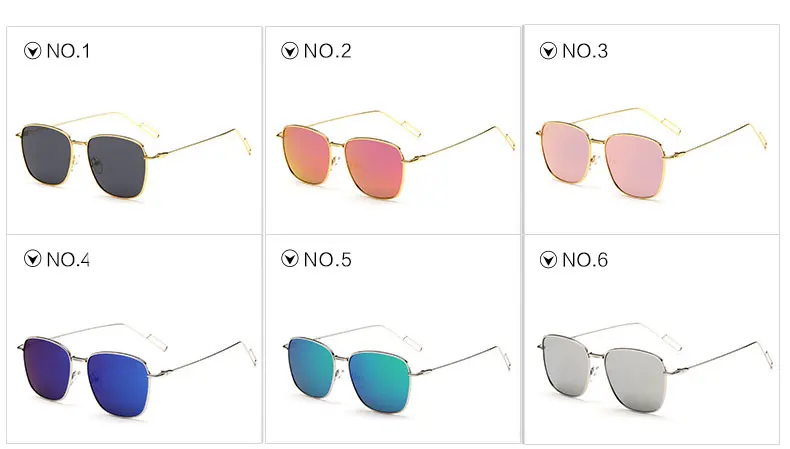Select the silver mirrored lens sunglasses

(x=655, y=368)
